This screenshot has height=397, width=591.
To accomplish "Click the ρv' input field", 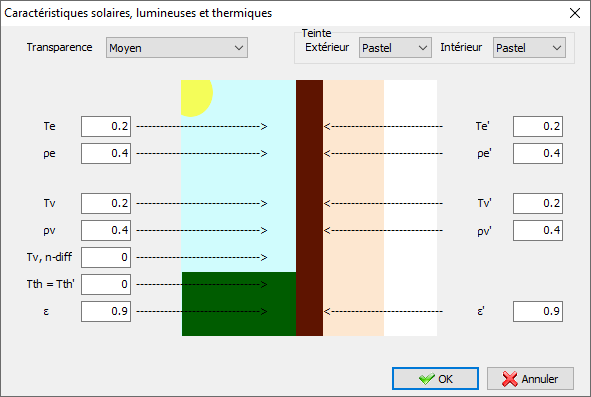I will 538,230.
